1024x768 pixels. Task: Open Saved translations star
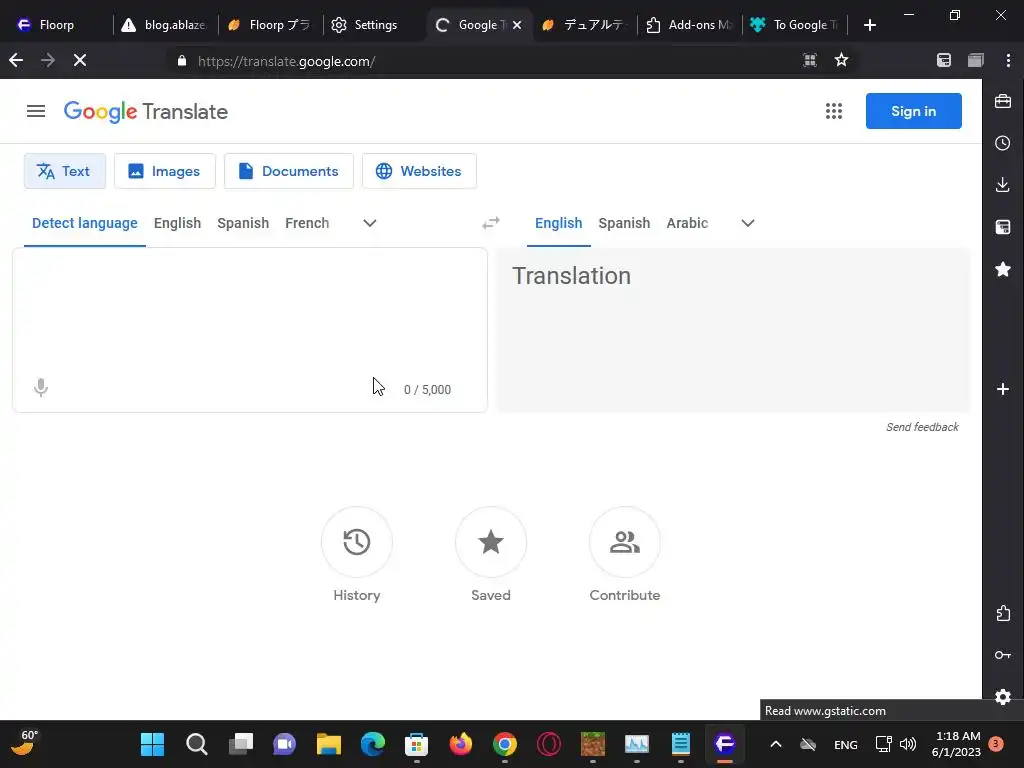(491, 542)
